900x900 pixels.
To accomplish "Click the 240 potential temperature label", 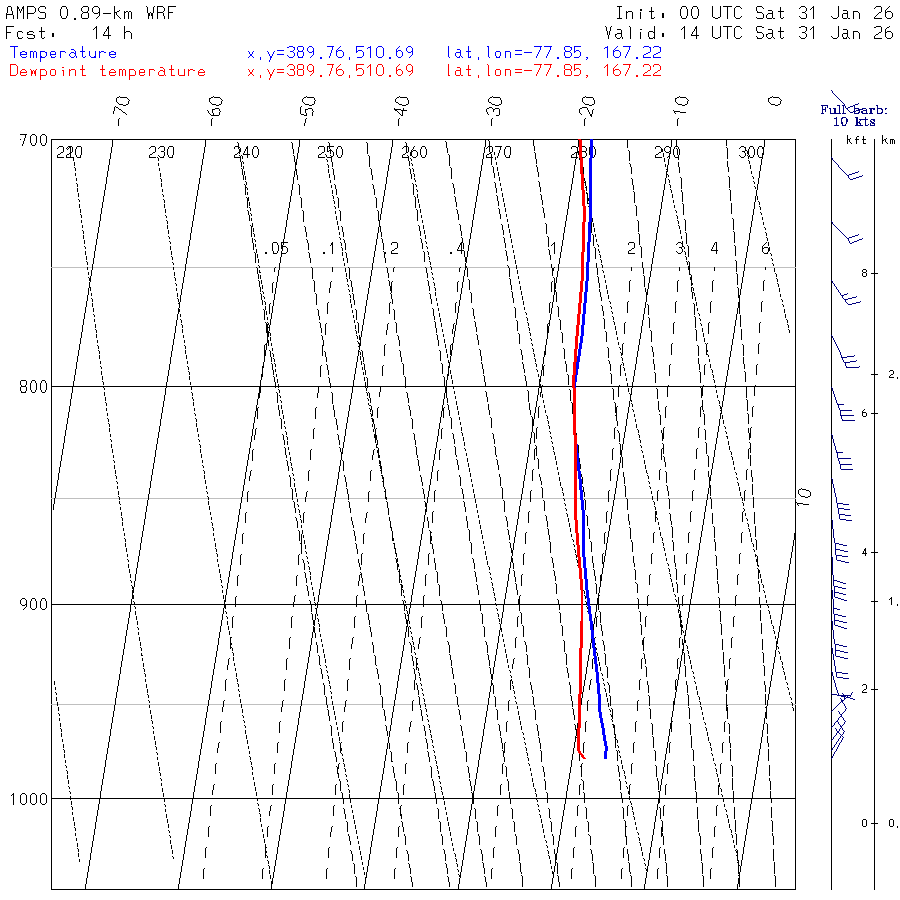I will point(246,153).
